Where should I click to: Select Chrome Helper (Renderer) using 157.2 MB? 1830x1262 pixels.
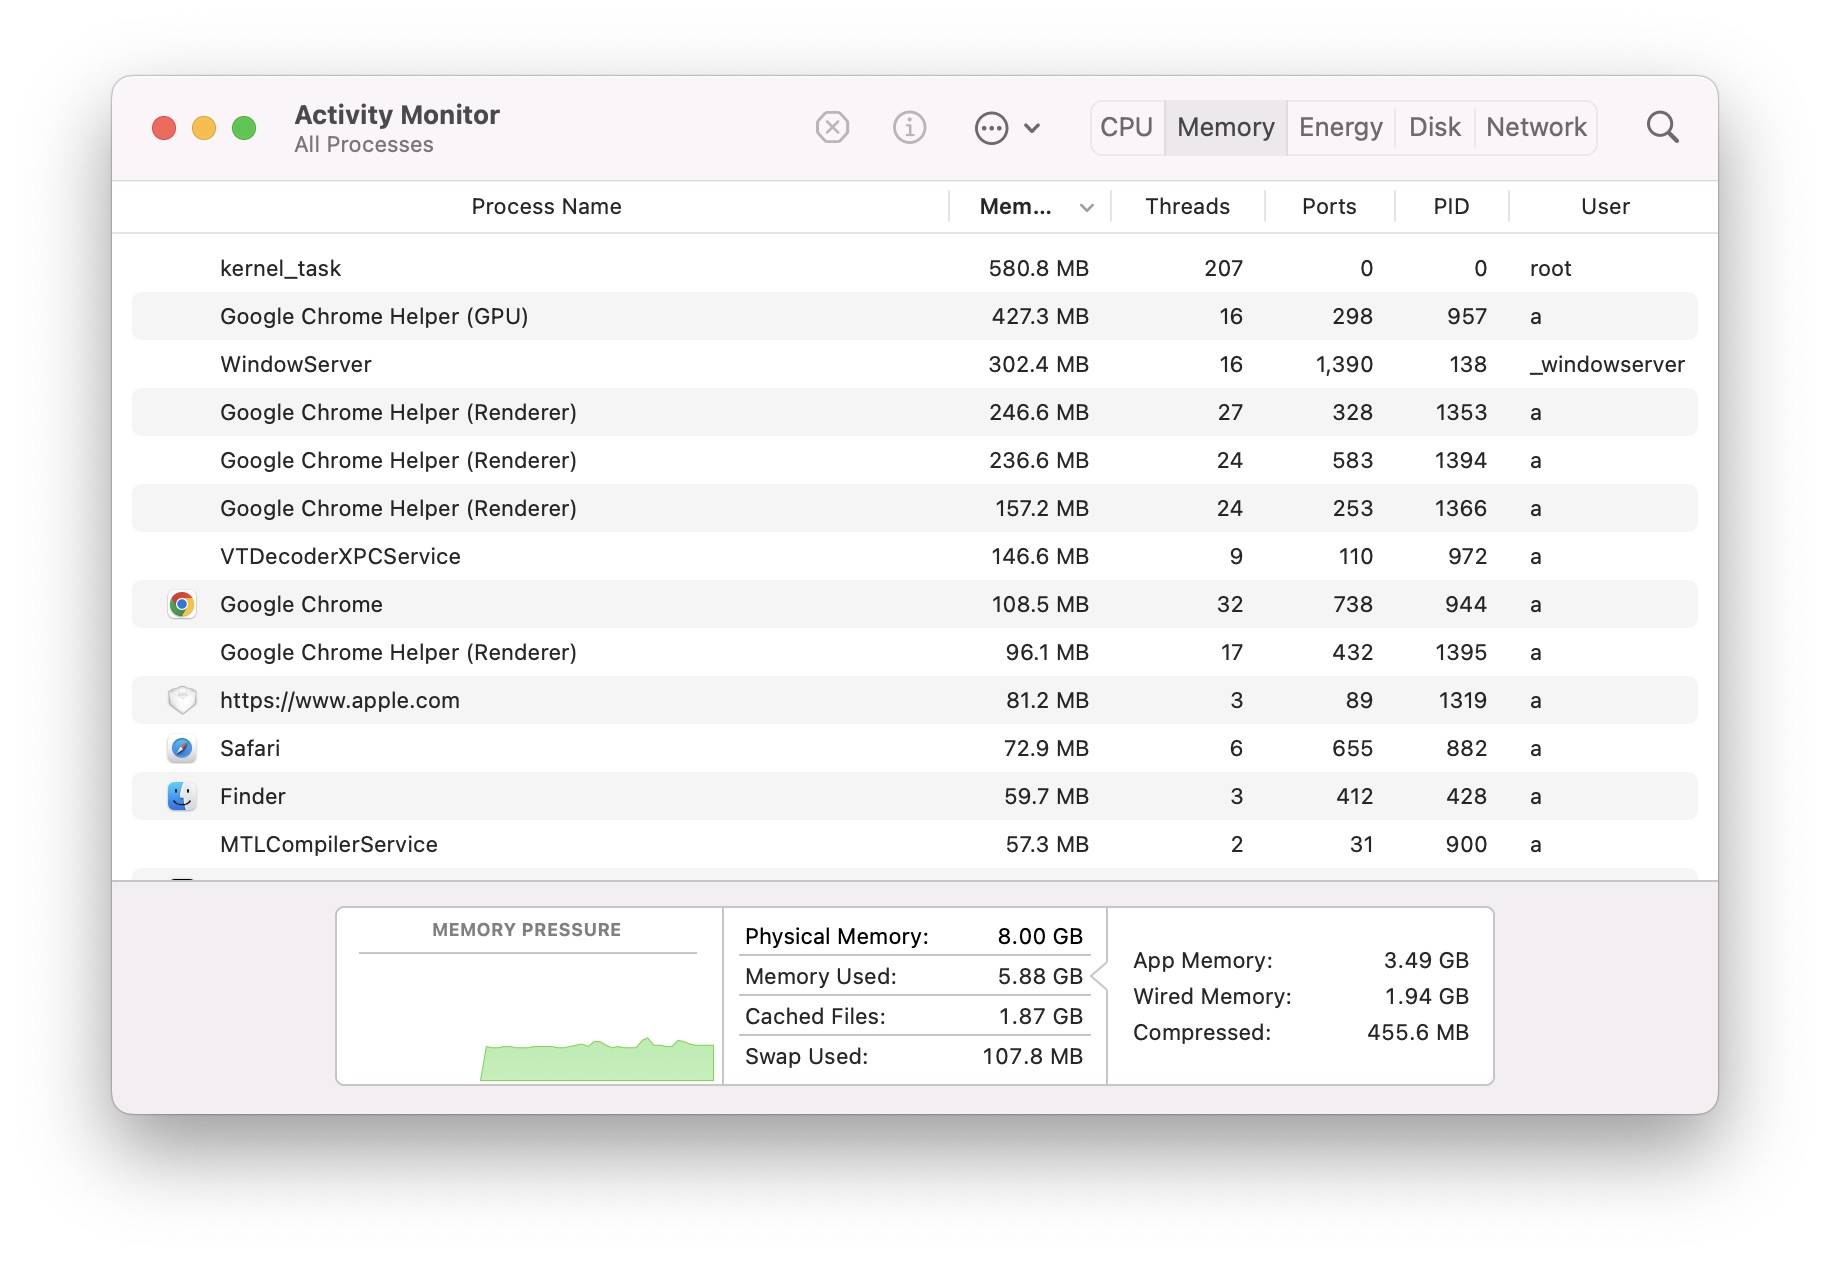coord(914,508)
